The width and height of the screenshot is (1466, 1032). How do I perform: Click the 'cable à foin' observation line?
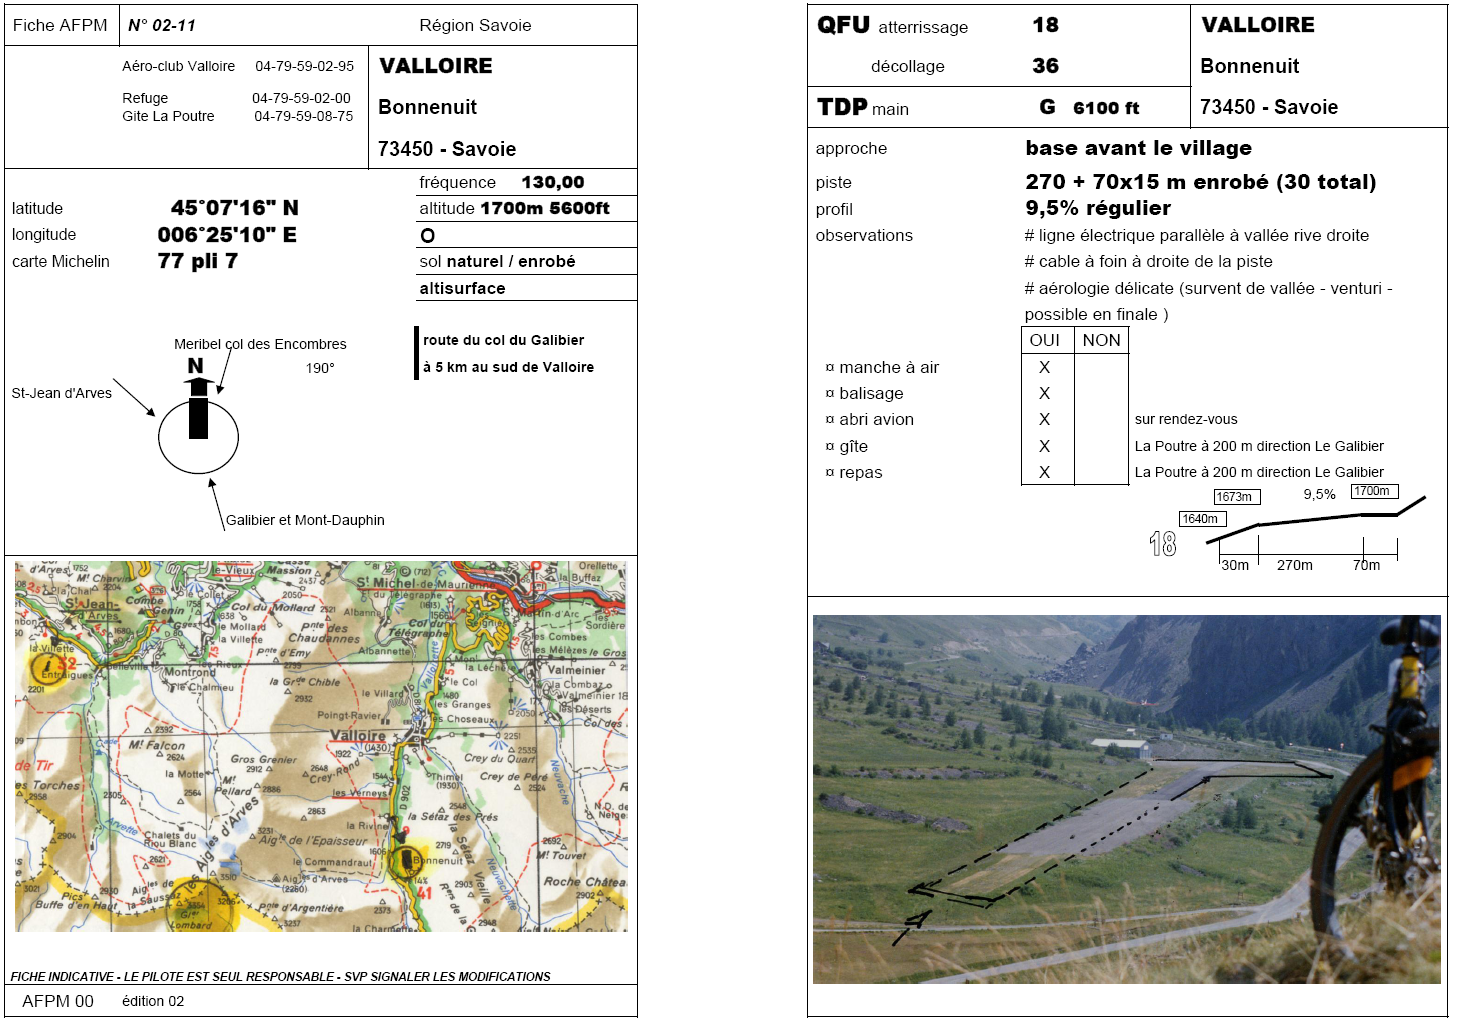click(x=1148, y=261)
